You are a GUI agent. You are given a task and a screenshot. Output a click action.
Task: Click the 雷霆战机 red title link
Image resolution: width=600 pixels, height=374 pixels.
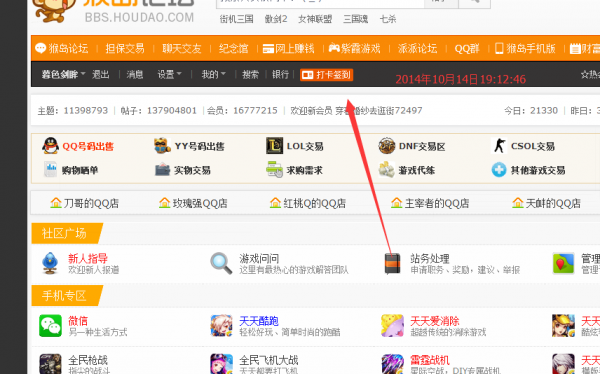pyautogui.click(x=430, y=360)
